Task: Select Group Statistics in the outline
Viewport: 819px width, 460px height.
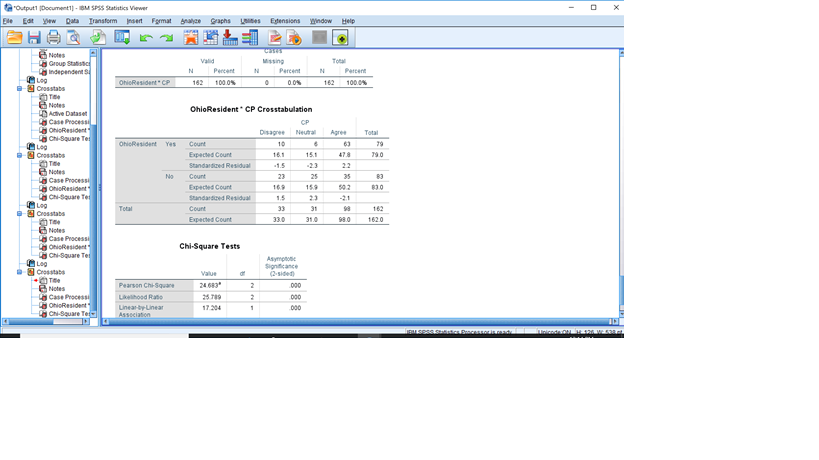Action: 69,64
